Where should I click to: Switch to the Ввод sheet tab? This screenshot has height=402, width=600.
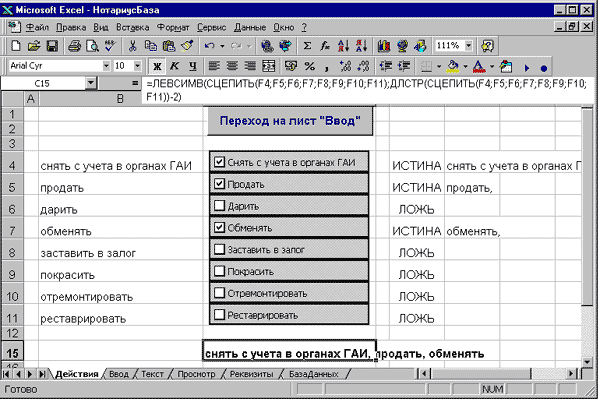pyautogui.click(x=119, y=374)
